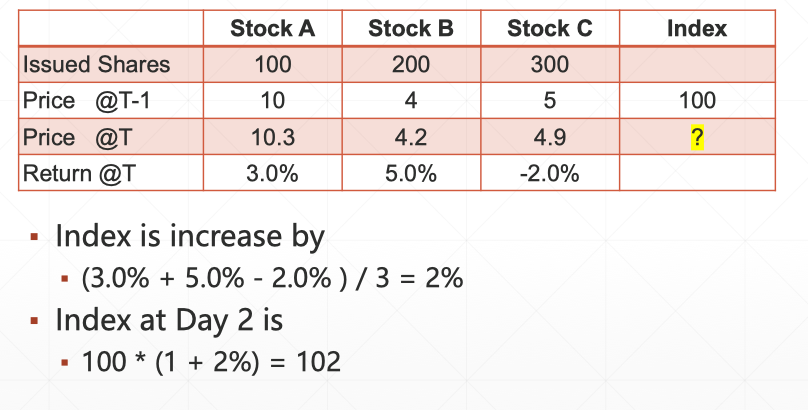
Task: Select the -2.0% return cell
Action: tap(550, 173)
